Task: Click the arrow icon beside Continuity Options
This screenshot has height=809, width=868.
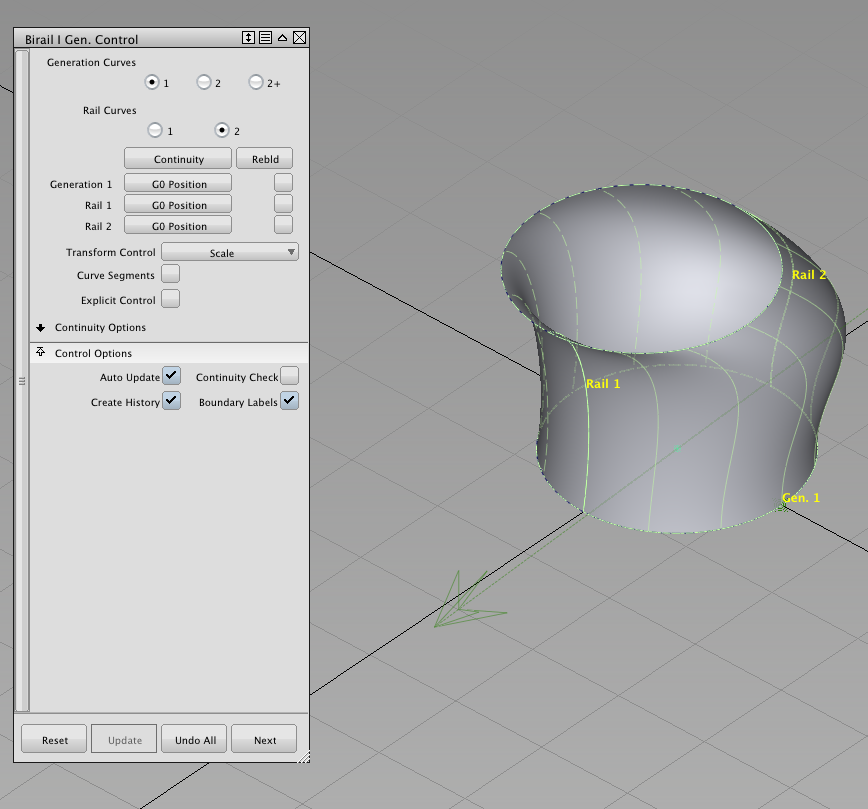Action: click(x=40, y=327)
